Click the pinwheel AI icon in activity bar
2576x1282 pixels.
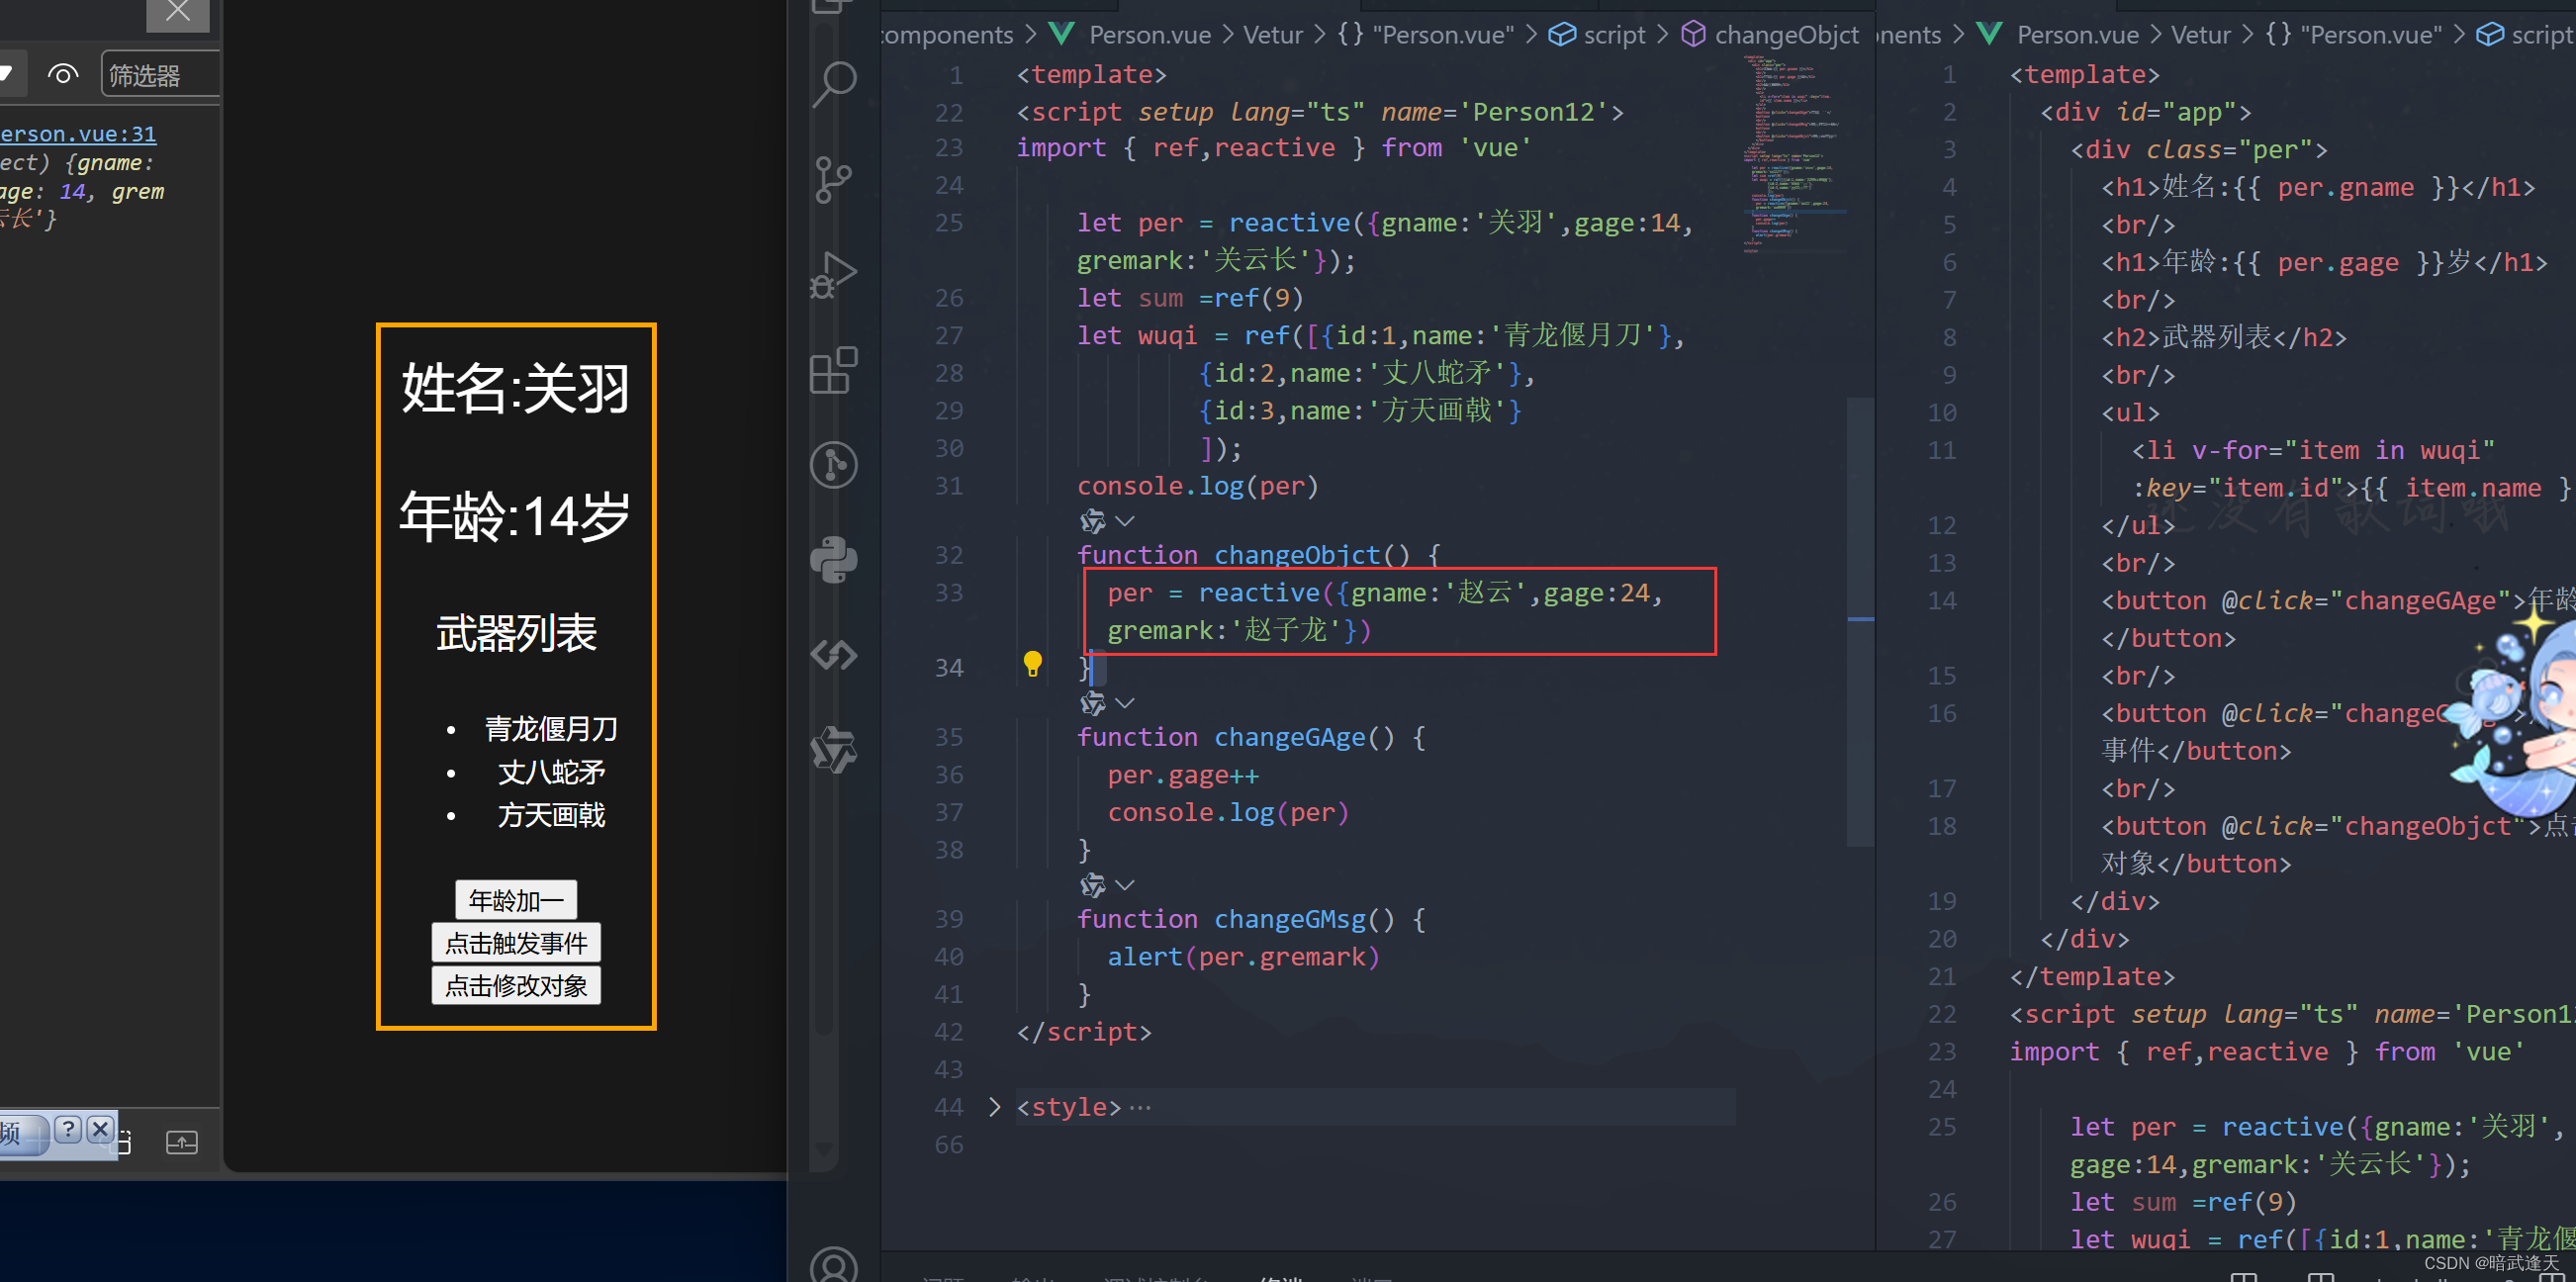click(x=834, y=750)
